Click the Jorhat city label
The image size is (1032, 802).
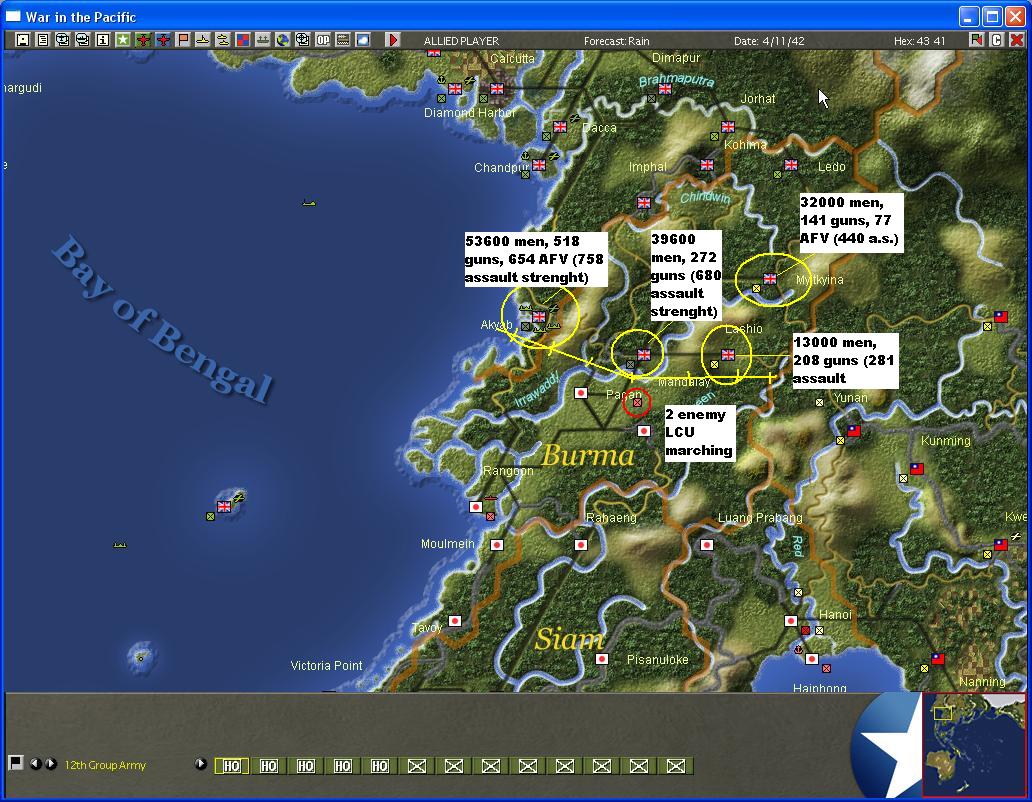click(758, 99)
